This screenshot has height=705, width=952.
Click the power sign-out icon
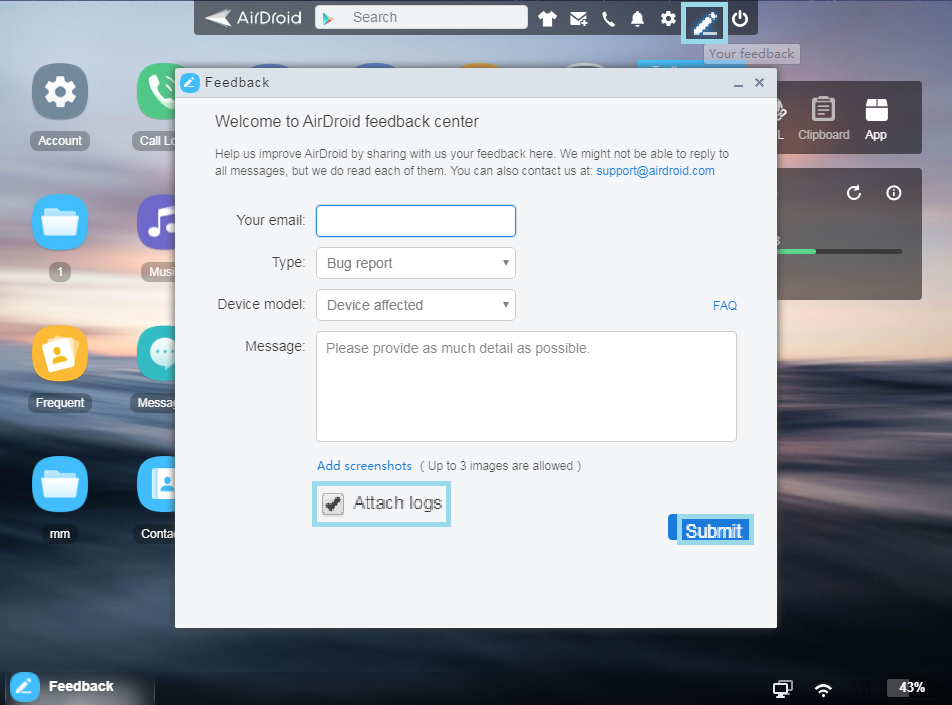740,18
